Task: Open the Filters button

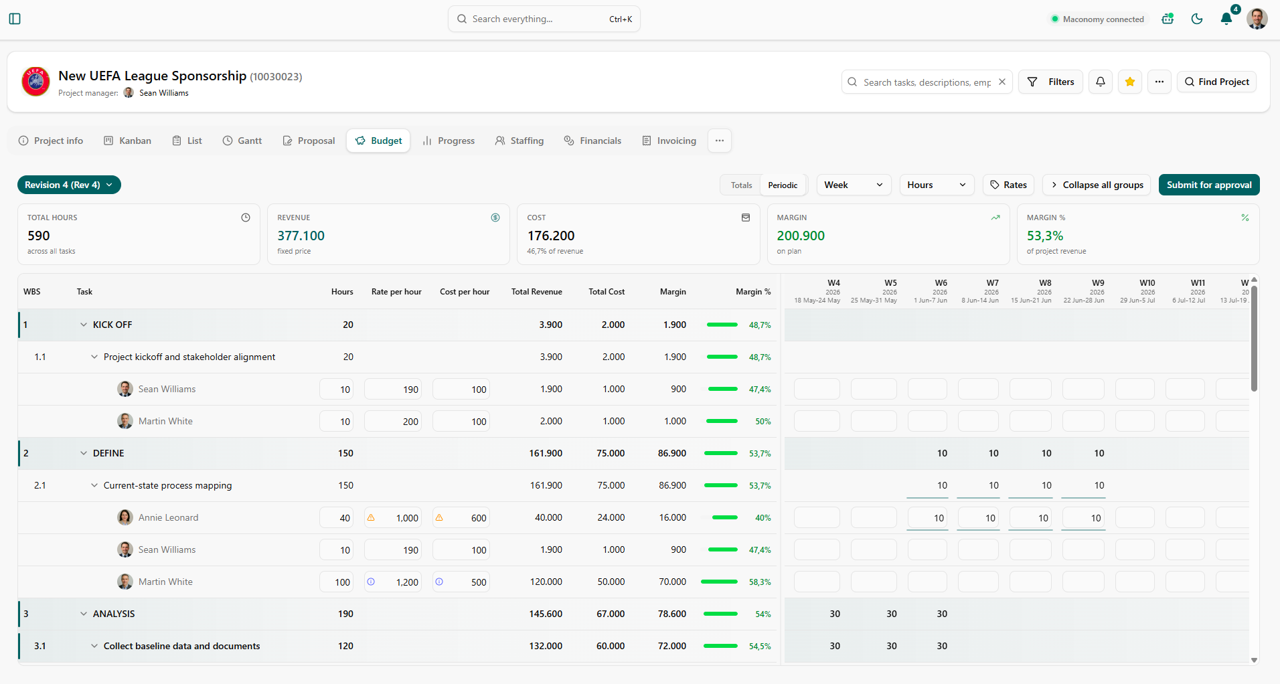Action: click(1051, 82)
